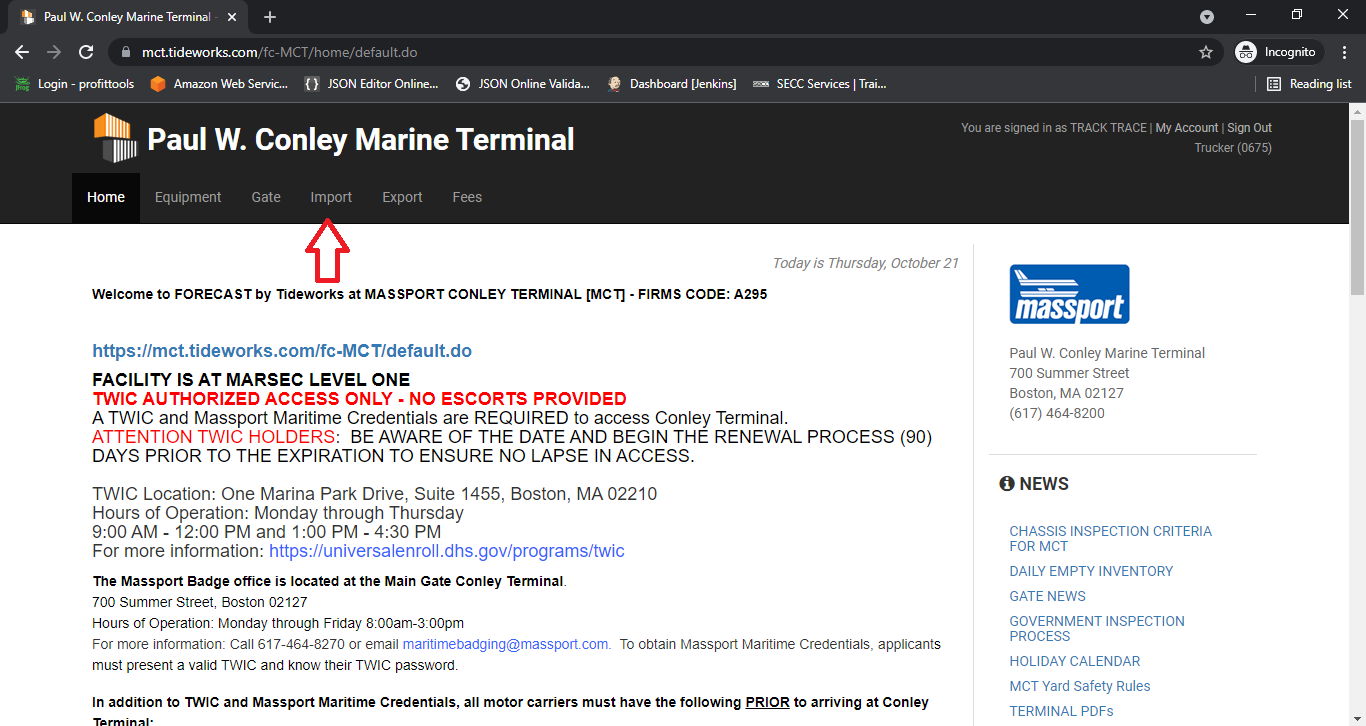
Task: Open mct.tideworks.com default.do link
Action: click(282, 351)
